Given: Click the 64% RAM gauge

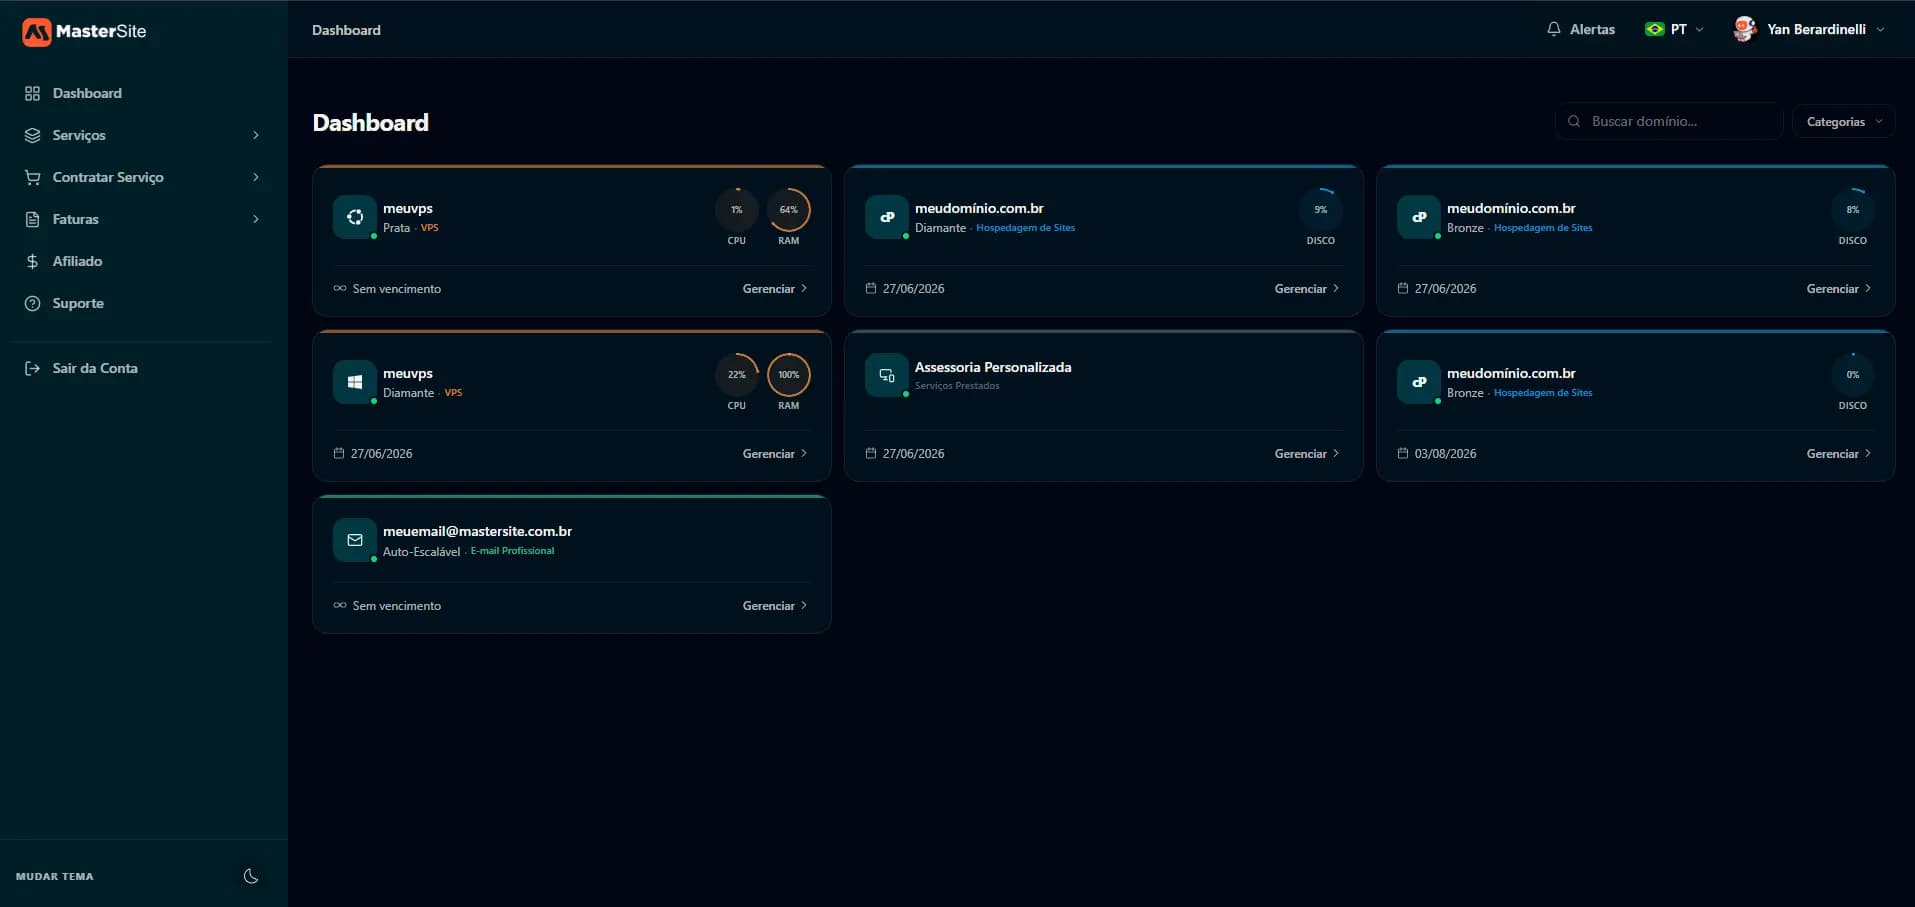Looking at the screenshot, I should point(789,210).
